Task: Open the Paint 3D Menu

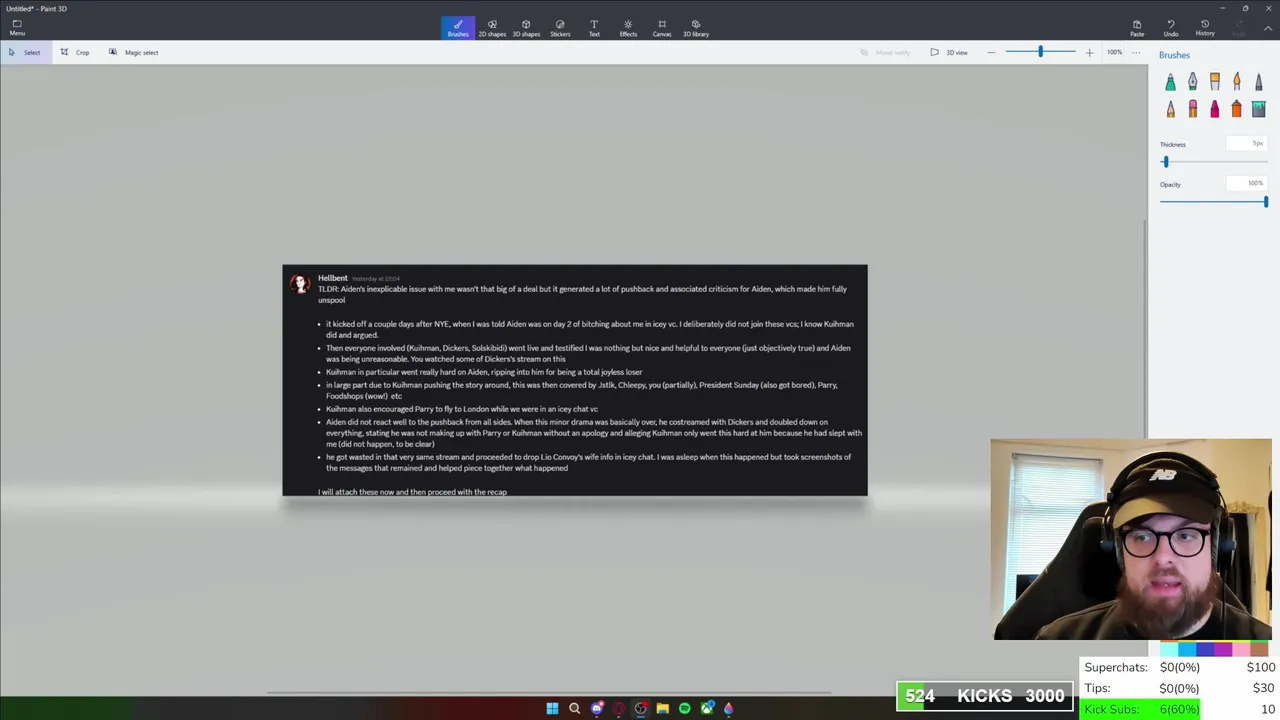Action: pos(17,28)
